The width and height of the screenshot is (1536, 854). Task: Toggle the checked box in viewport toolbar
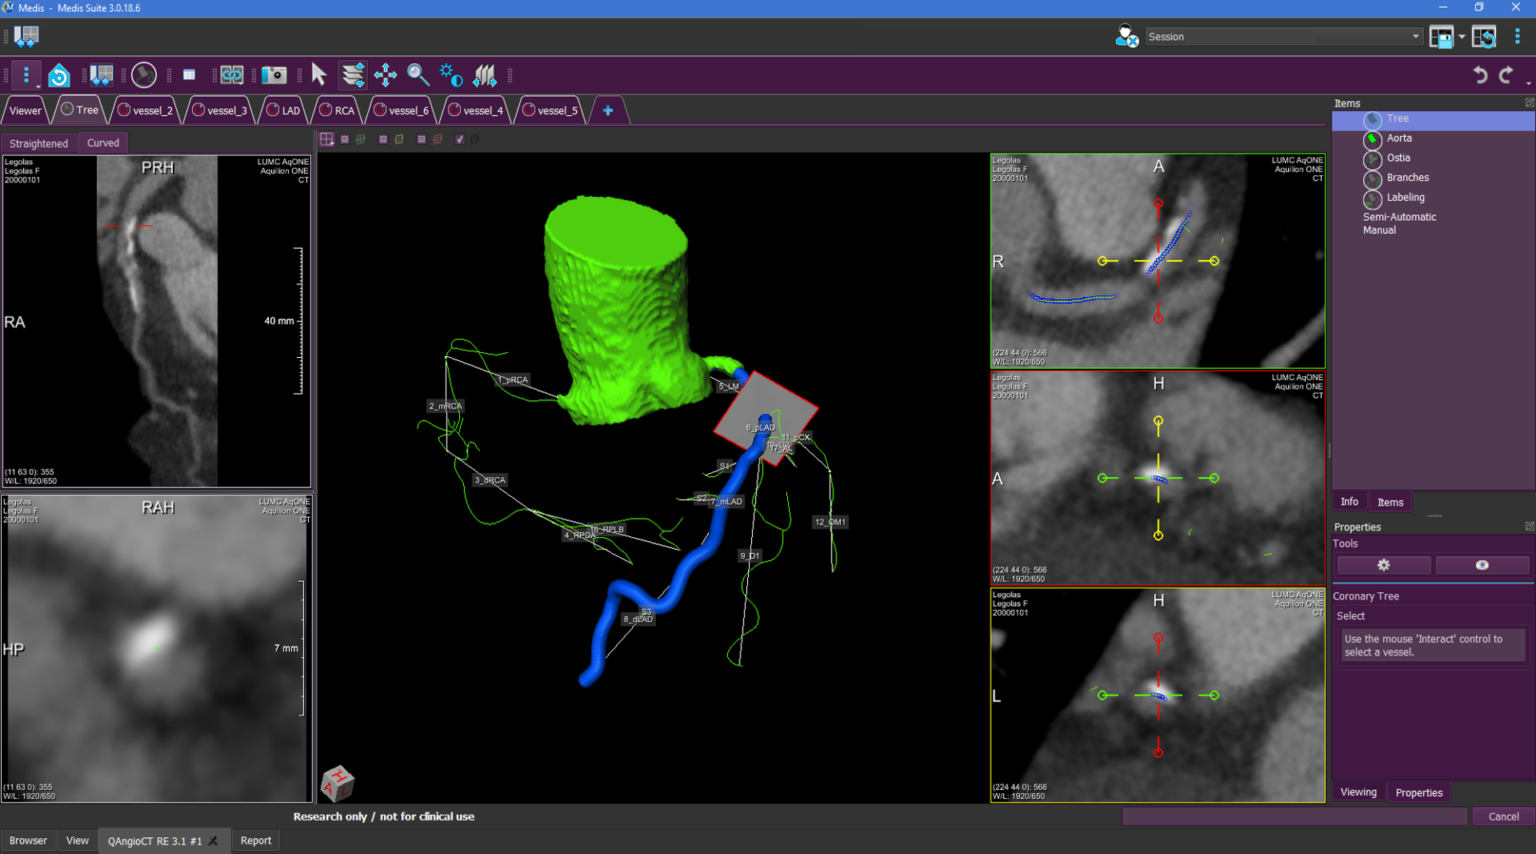460,139
